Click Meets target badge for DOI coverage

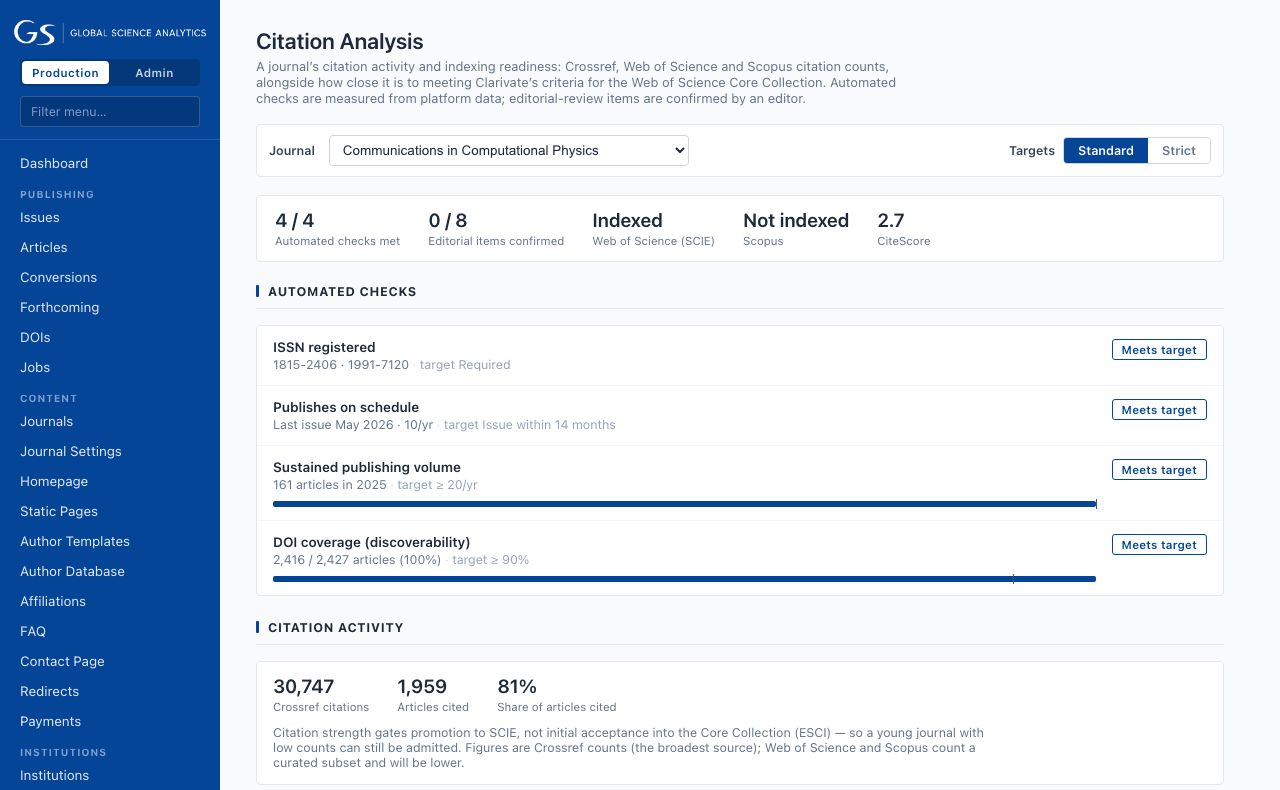1159,545
